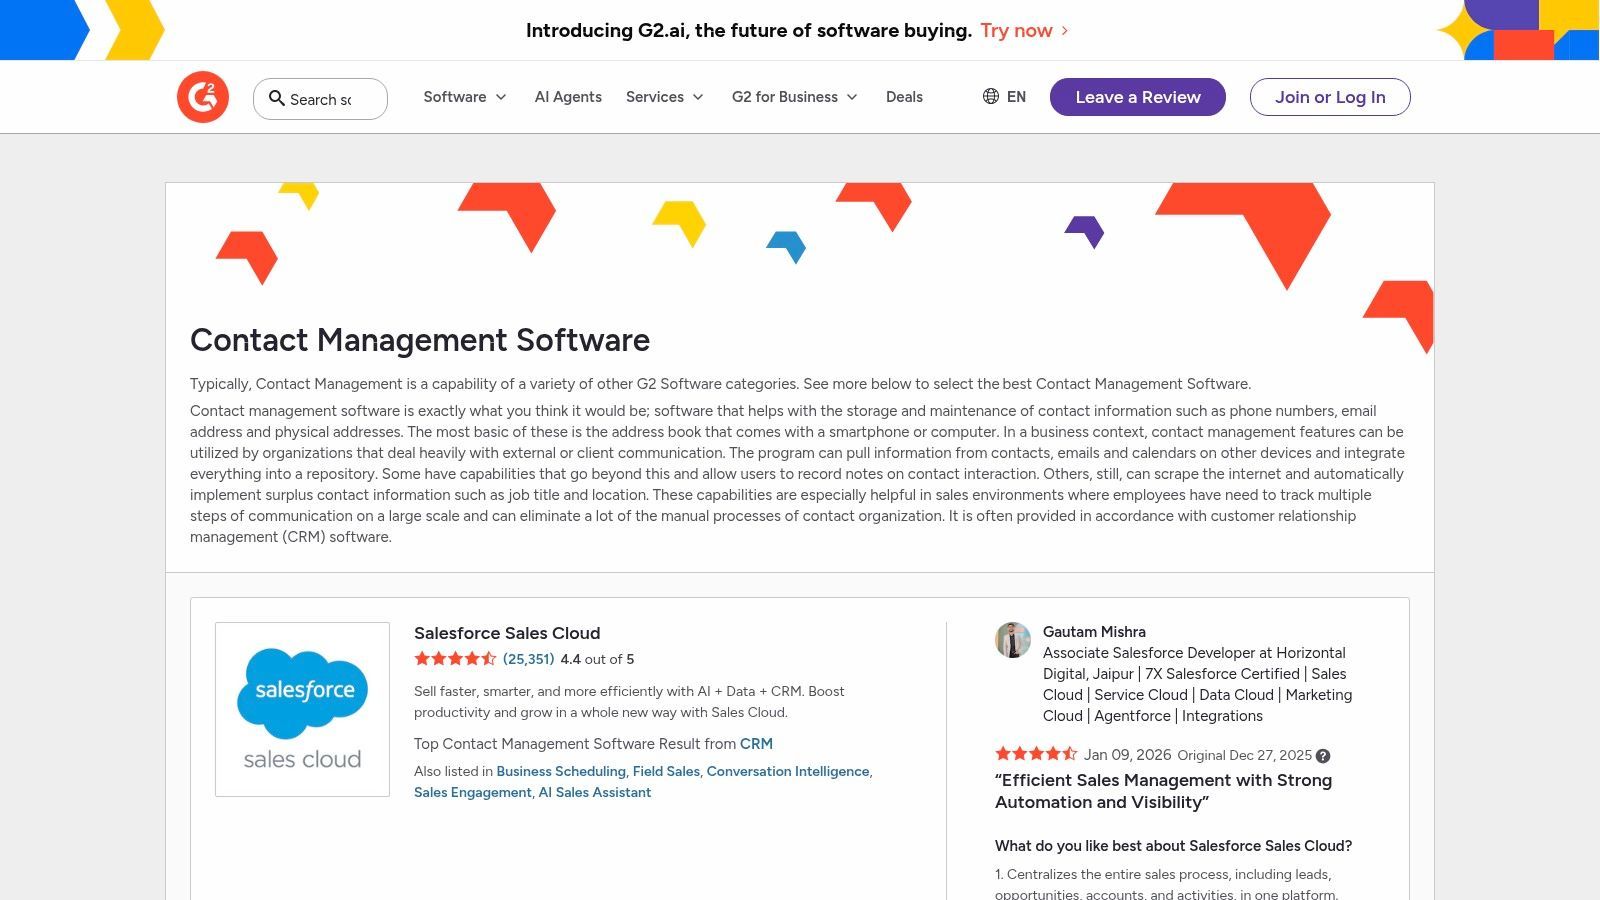This screenshot has width=1600, height=900.
Task: Open the Salesforce Sales Cloud logo
Action: 302,709
